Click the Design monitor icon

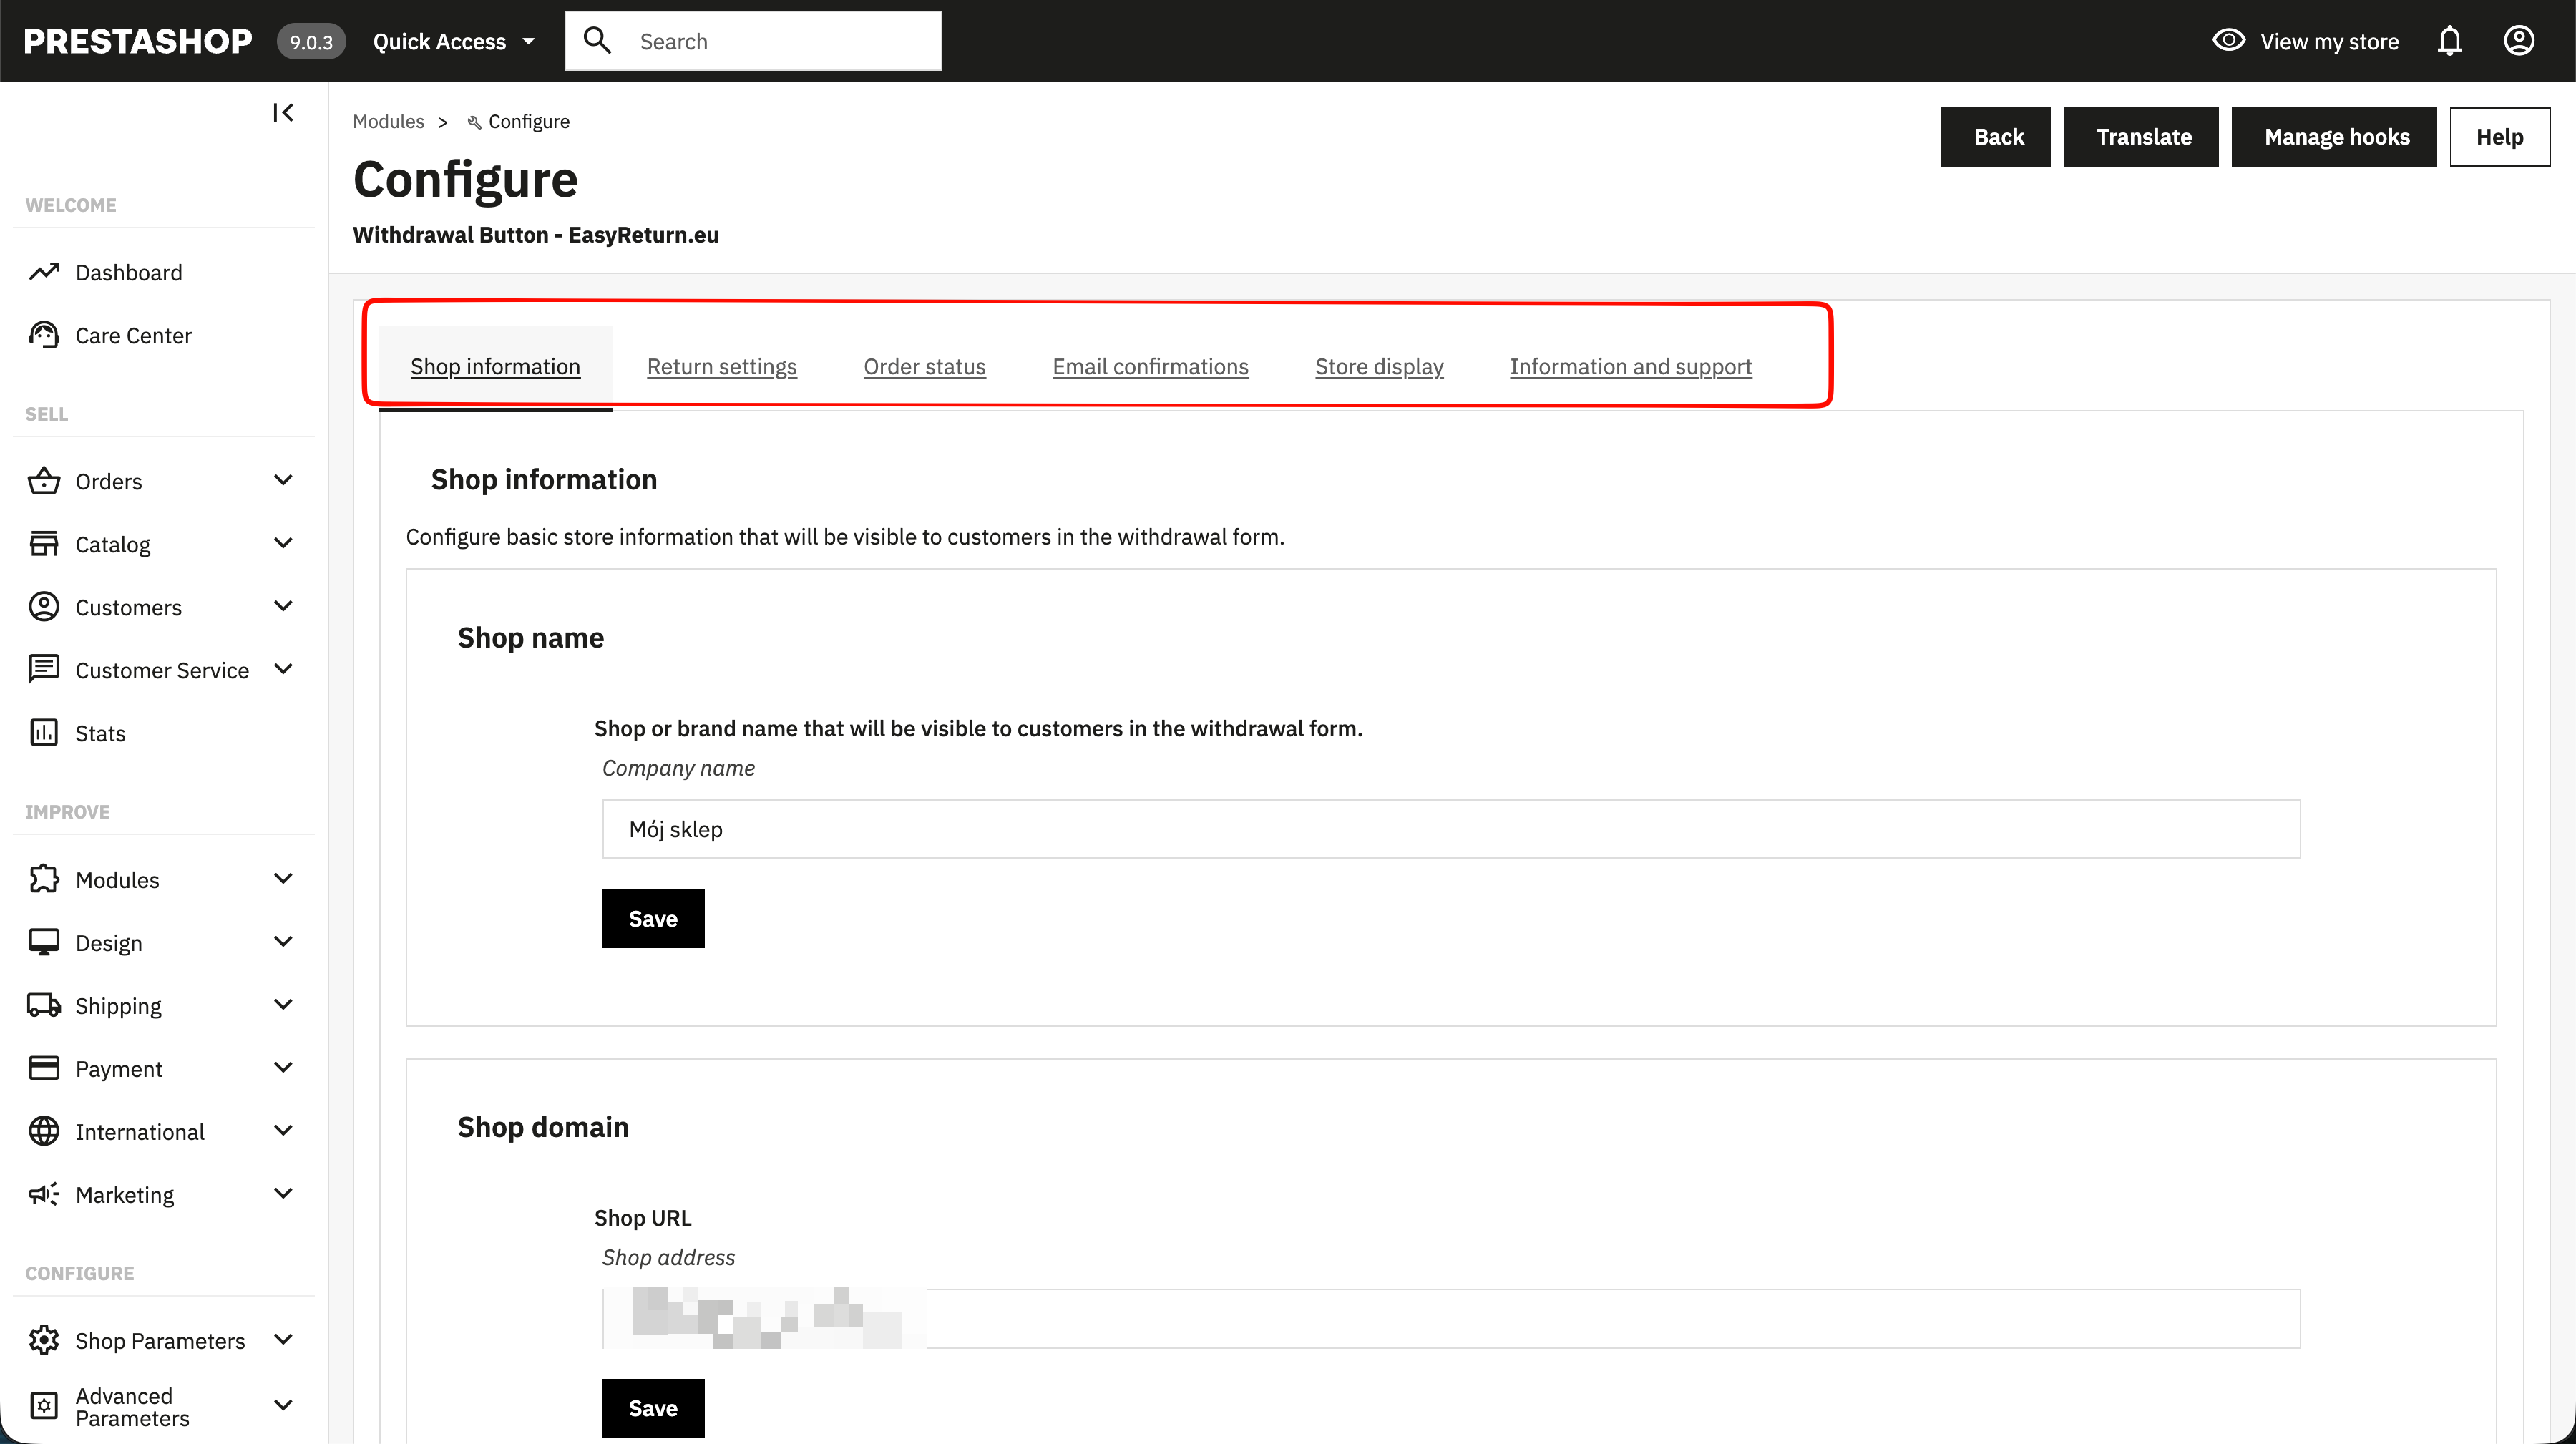(x=44, y=942)
